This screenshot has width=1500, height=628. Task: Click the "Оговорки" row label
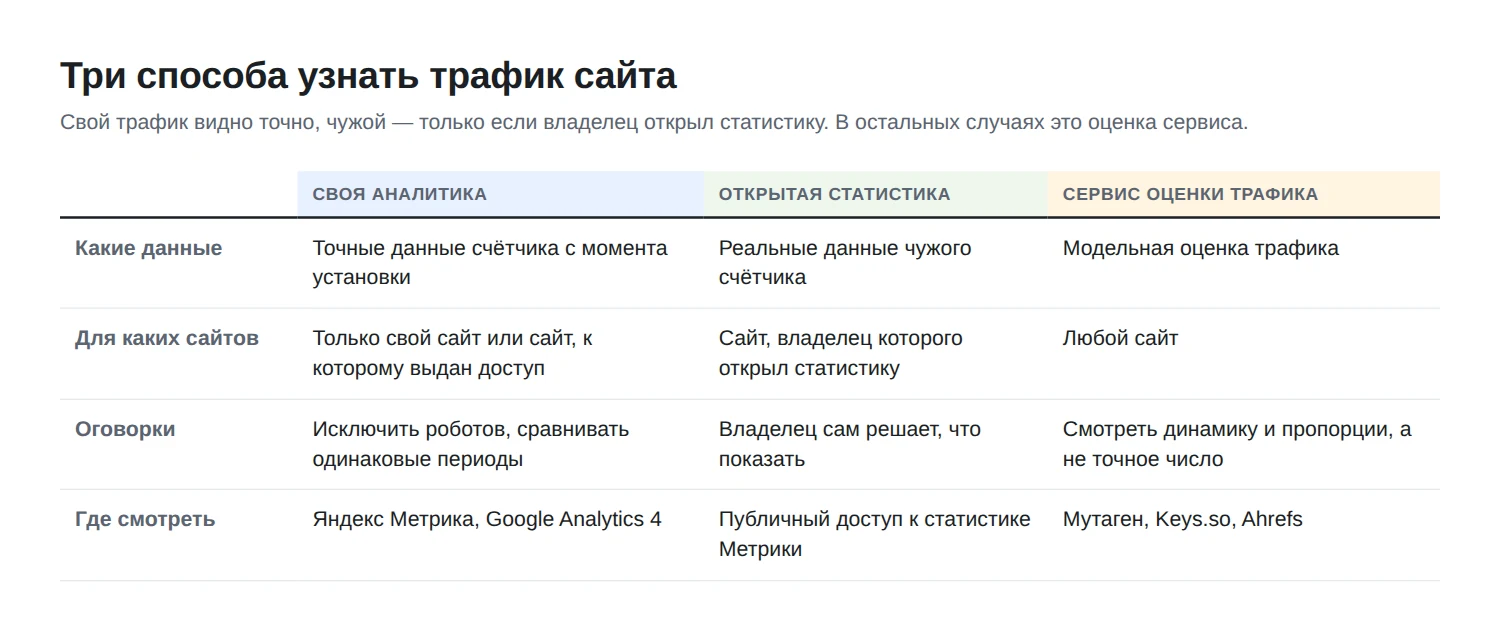click(x=125, y=429)
